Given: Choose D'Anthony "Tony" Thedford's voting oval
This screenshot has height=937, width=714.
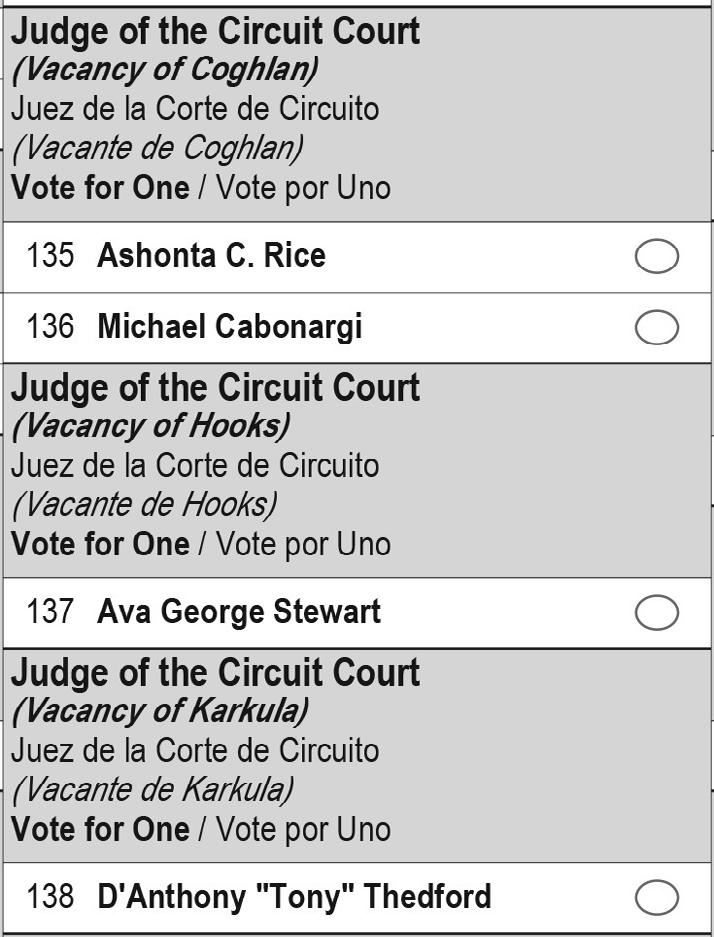Looking at the screenshot, I should coord(657,898).
